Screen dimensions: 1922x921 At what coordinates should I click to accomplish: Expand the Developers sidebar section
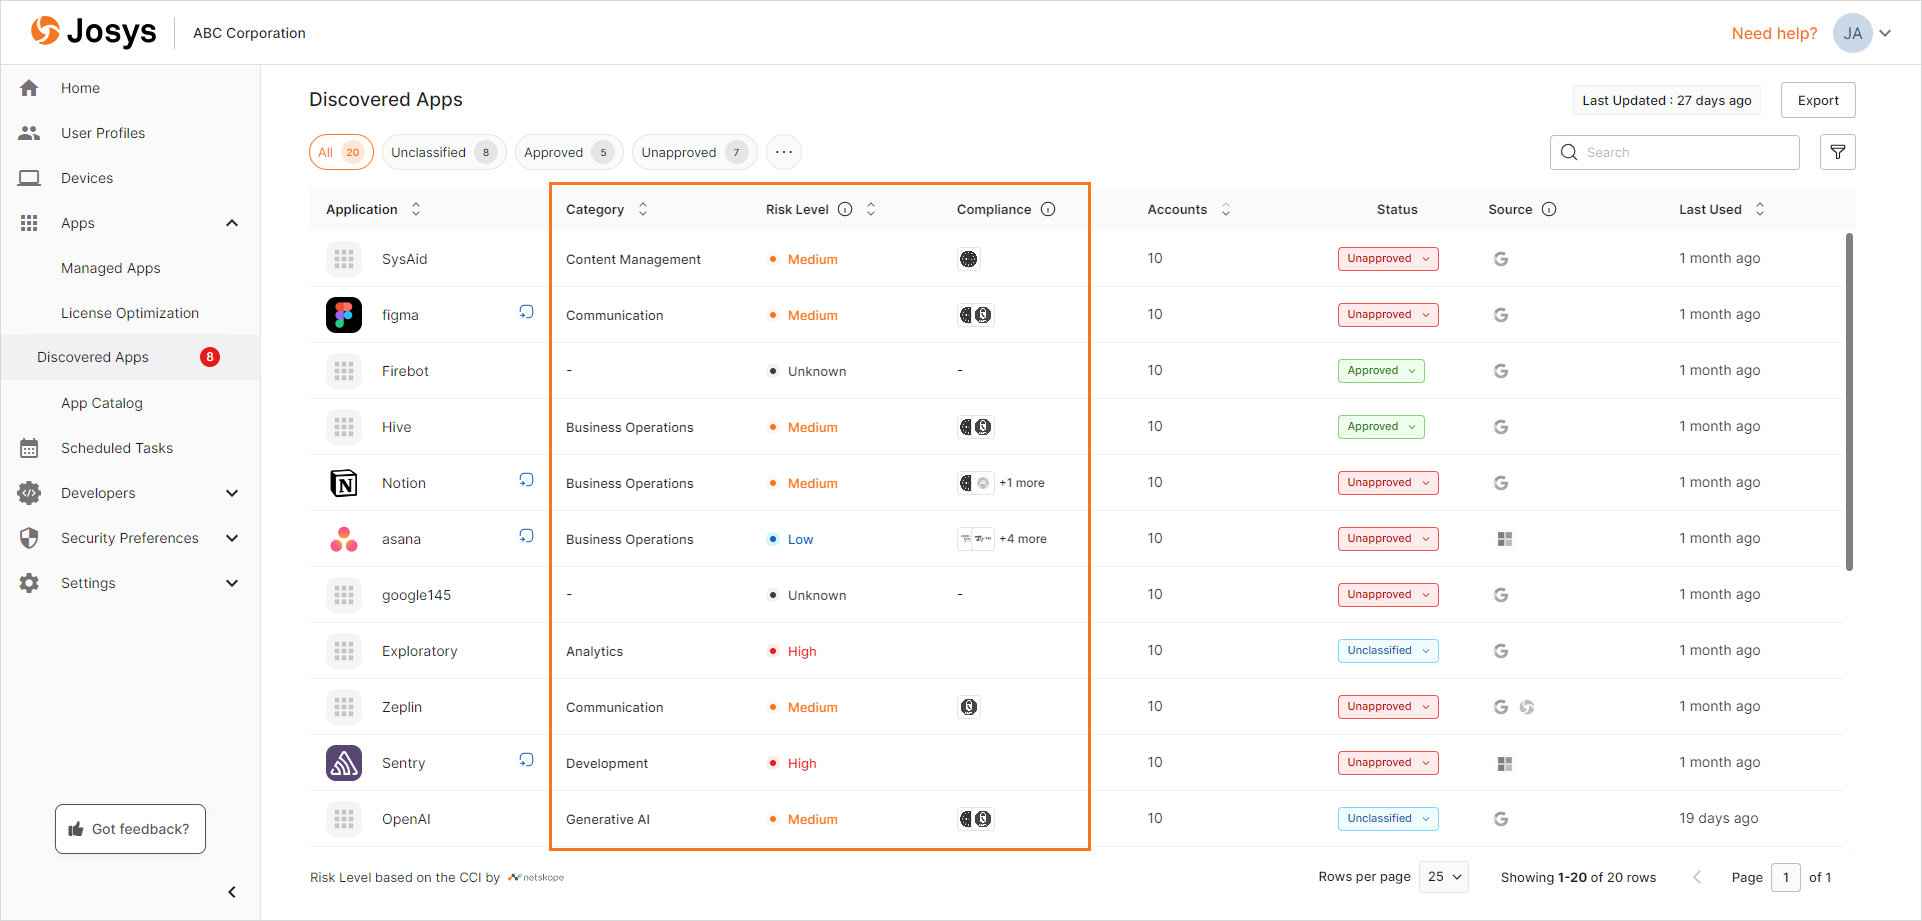click(x=232, y=493)
